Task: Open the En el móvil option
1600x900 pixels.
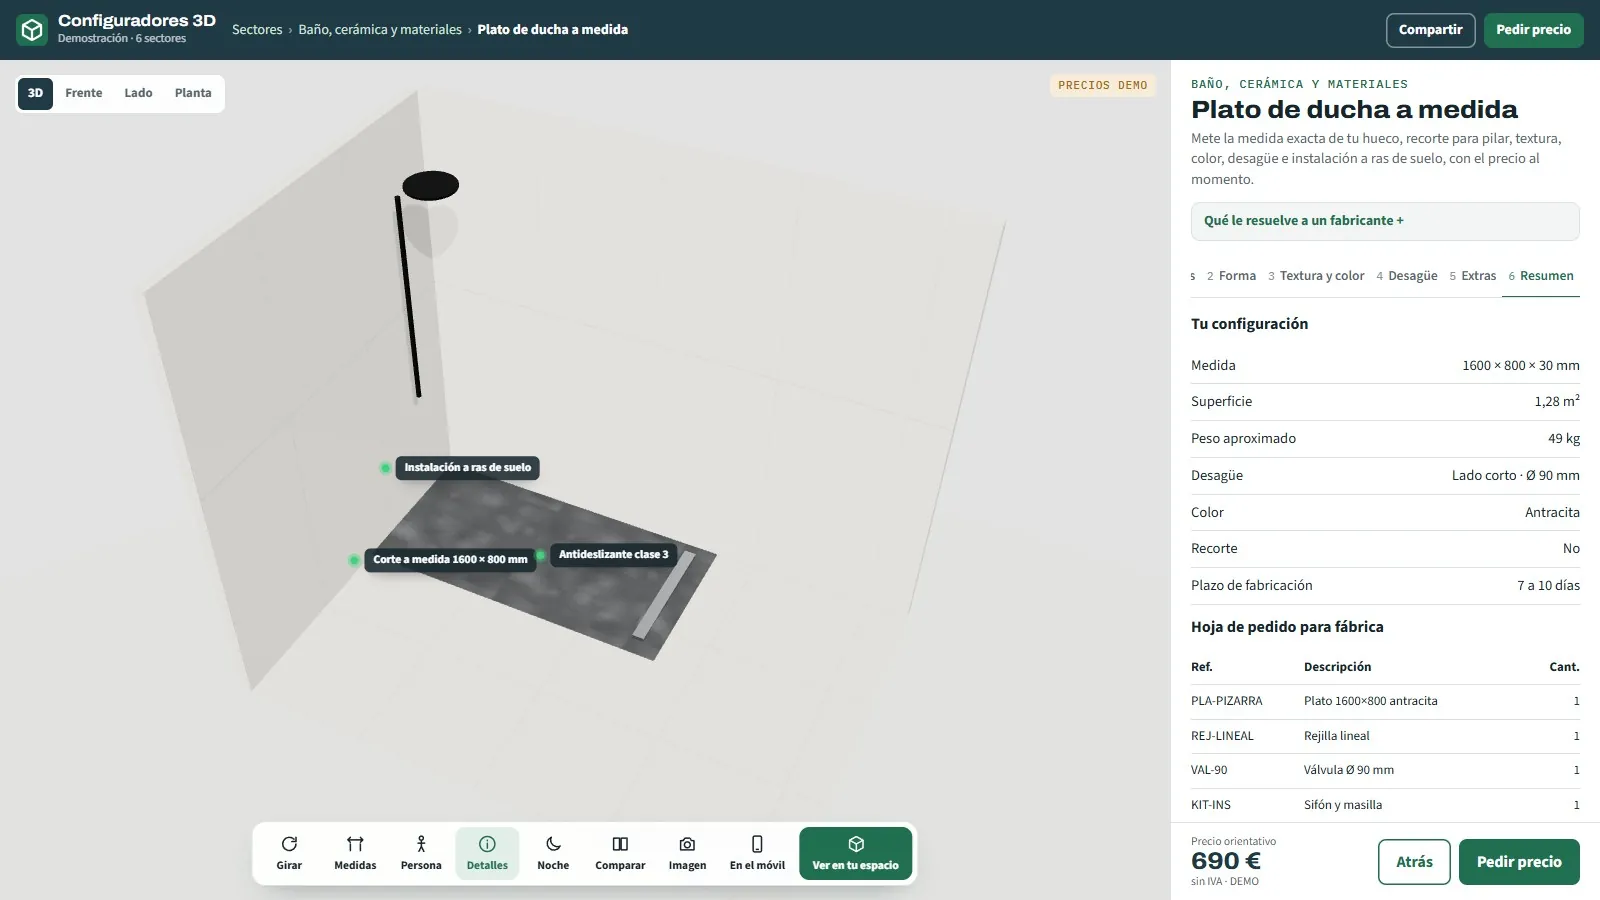Action: click(757, 853)
